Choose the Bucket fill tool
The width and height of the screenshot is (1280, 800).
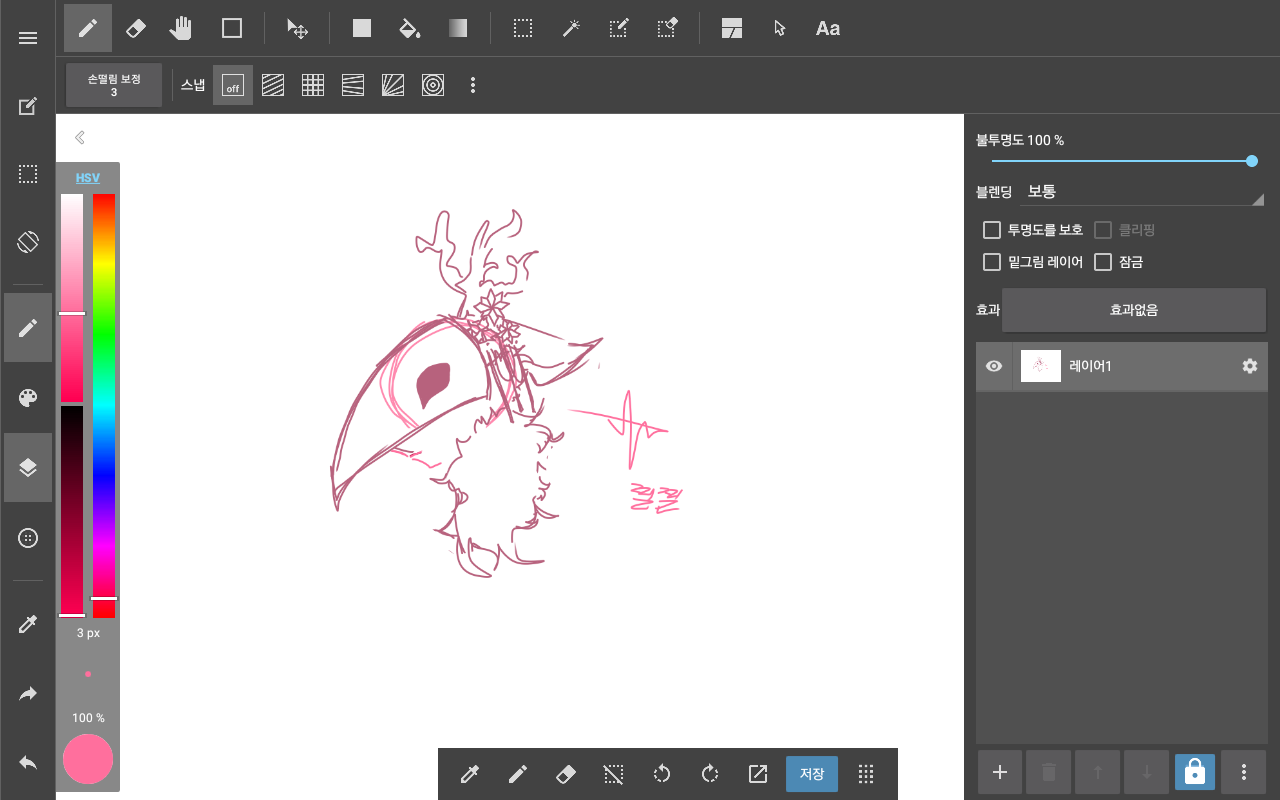(x=409, y=28)
